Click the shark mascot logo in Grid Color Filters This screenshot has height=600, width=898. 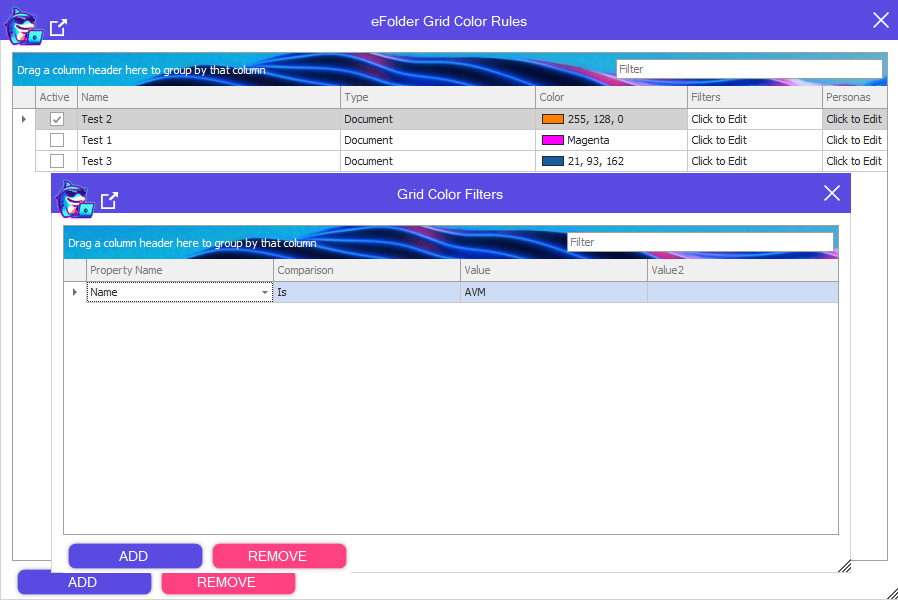[75, 200]
